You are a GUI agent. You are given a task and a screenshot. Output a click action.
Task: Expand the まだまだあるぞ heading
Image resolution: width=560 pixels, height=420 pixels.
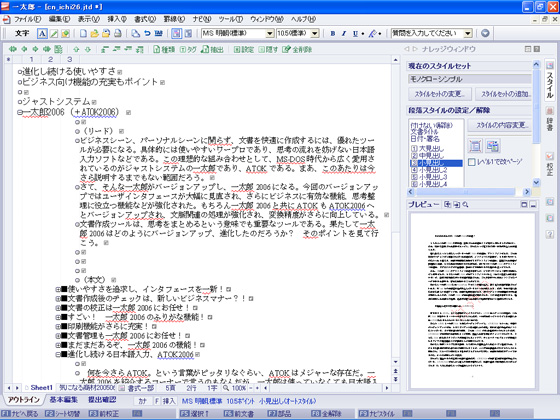click(x=58, y=345)
